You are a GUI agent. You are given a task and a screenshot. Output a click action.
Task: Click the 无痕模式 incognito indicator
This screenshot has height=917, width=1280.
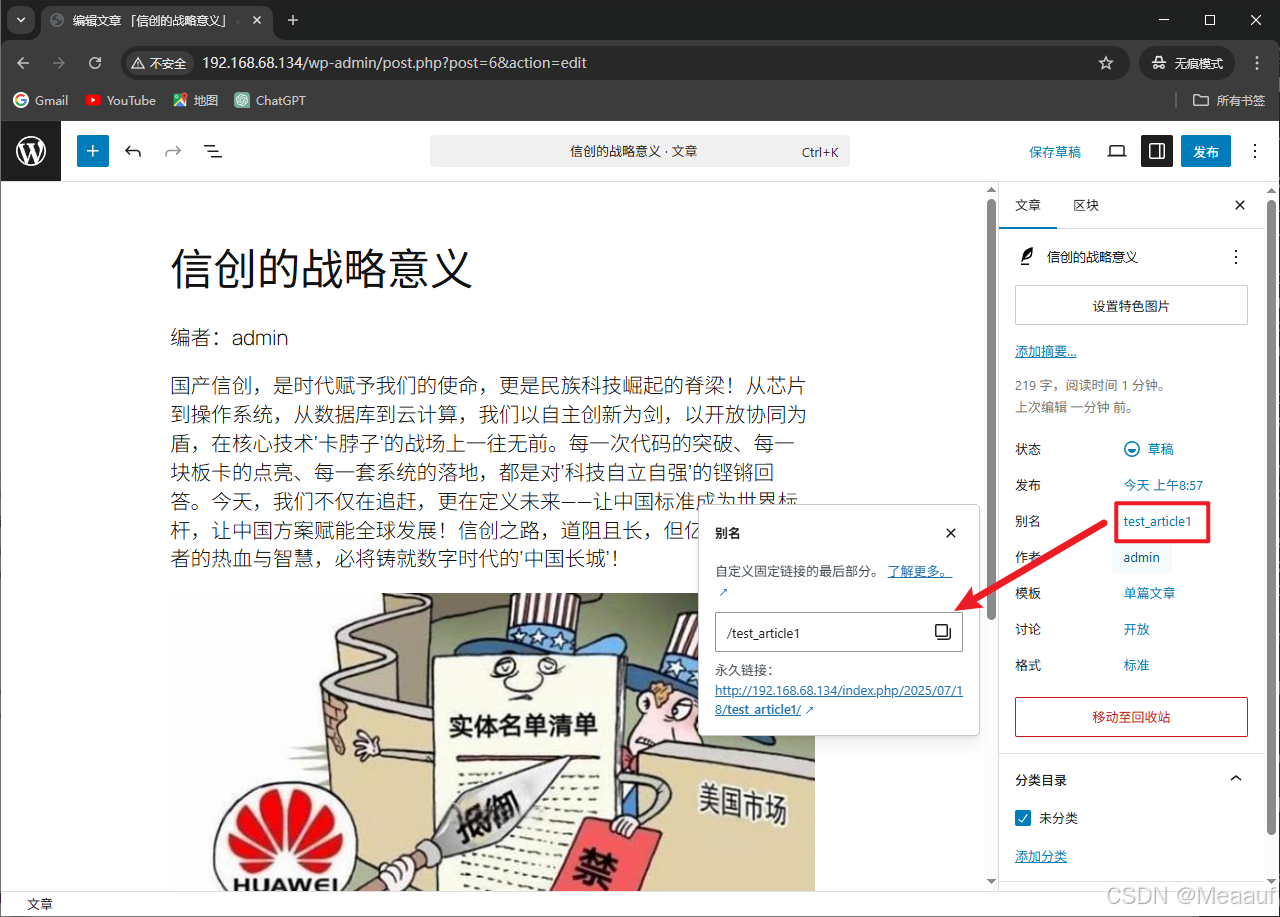1187,63
